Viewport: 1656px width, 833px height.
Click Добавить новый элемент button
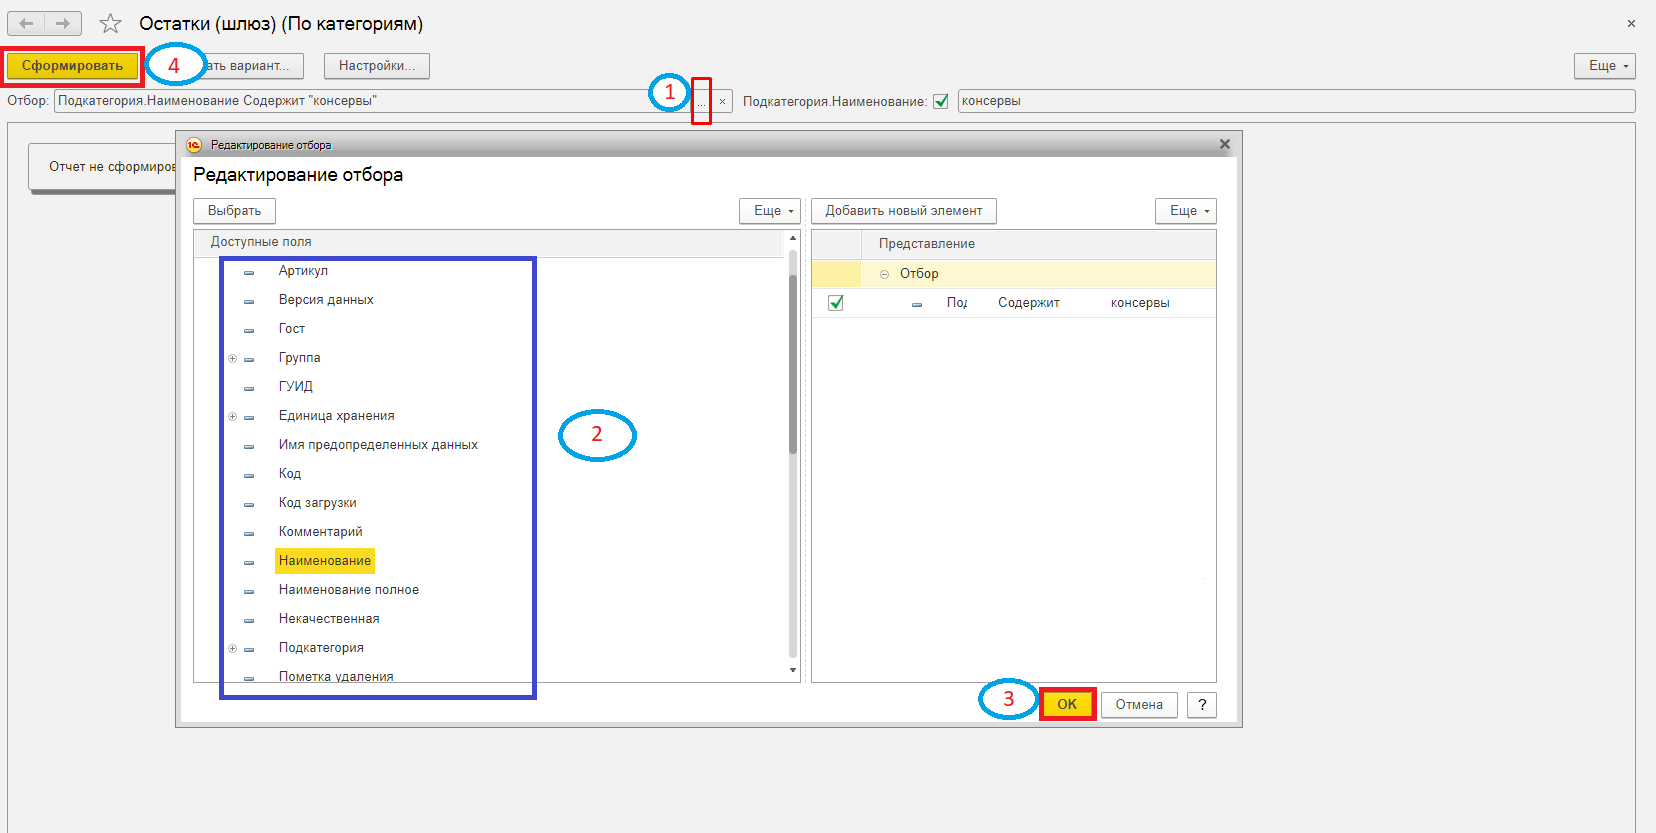pyautogui.click(x=904, y=211)
